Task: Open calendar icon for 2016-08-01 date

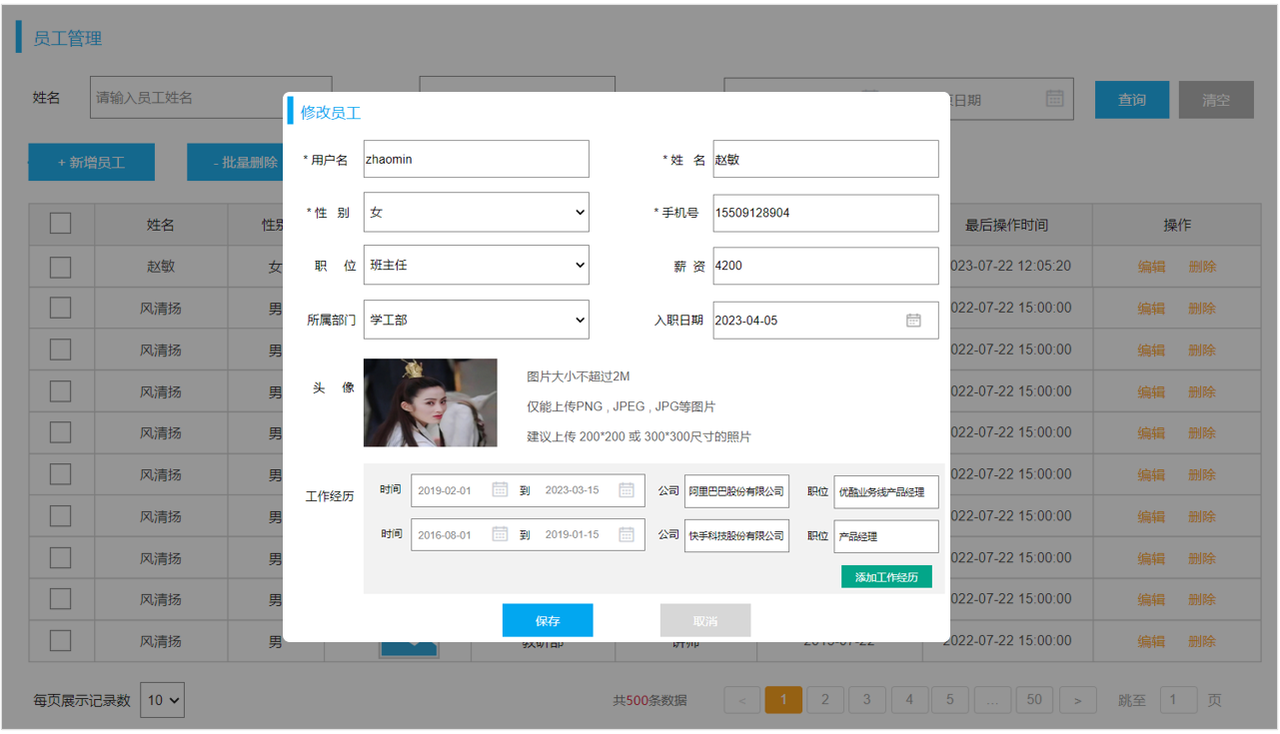Action: pos(500,534)
